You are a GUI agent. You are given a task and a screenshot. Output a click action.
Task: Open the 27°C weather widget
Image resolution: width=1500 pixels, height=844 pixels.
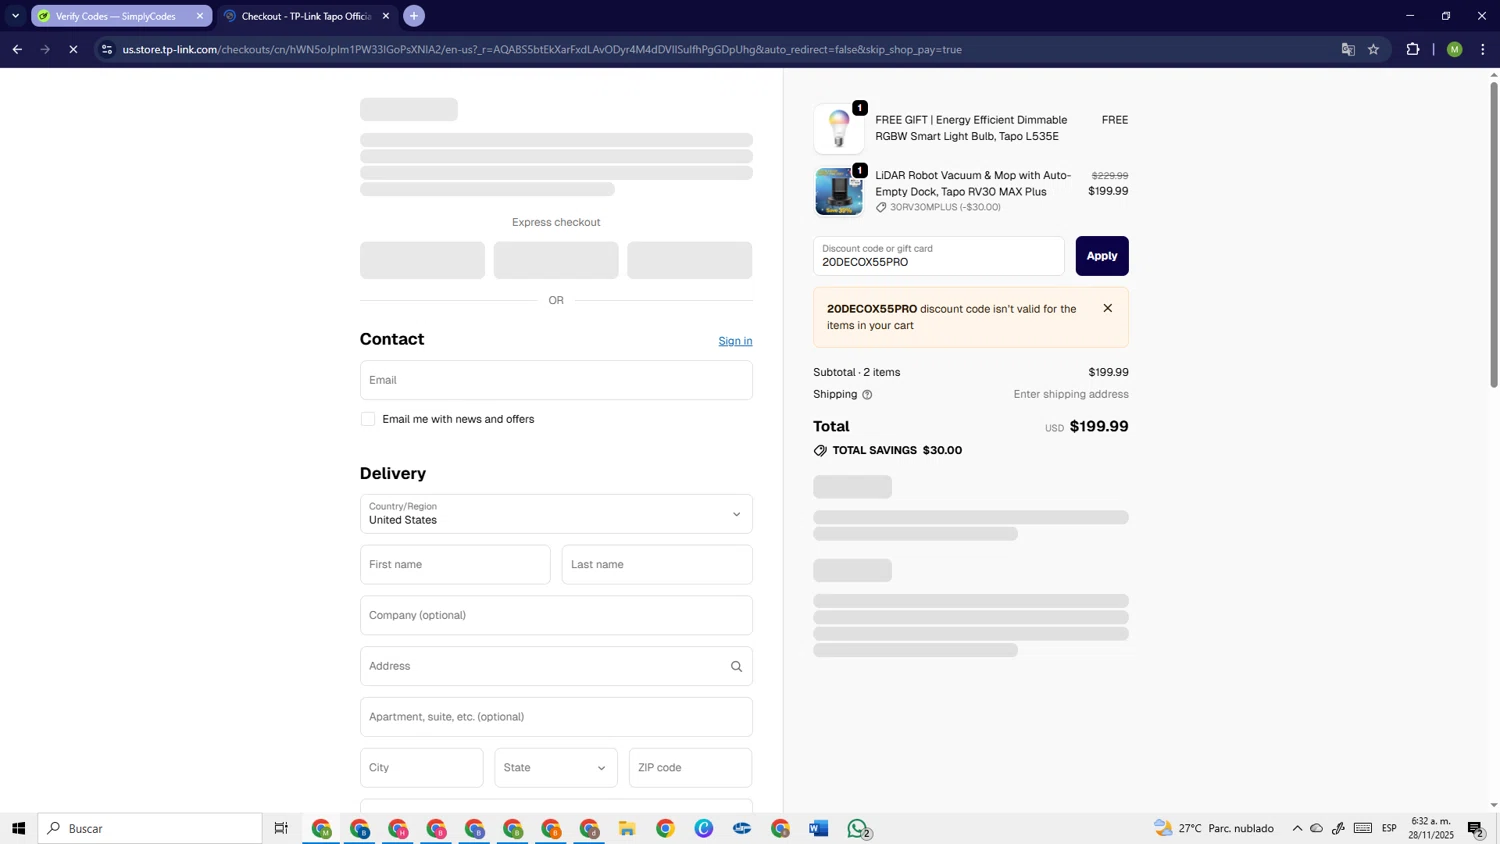(x=1214, y=828)
